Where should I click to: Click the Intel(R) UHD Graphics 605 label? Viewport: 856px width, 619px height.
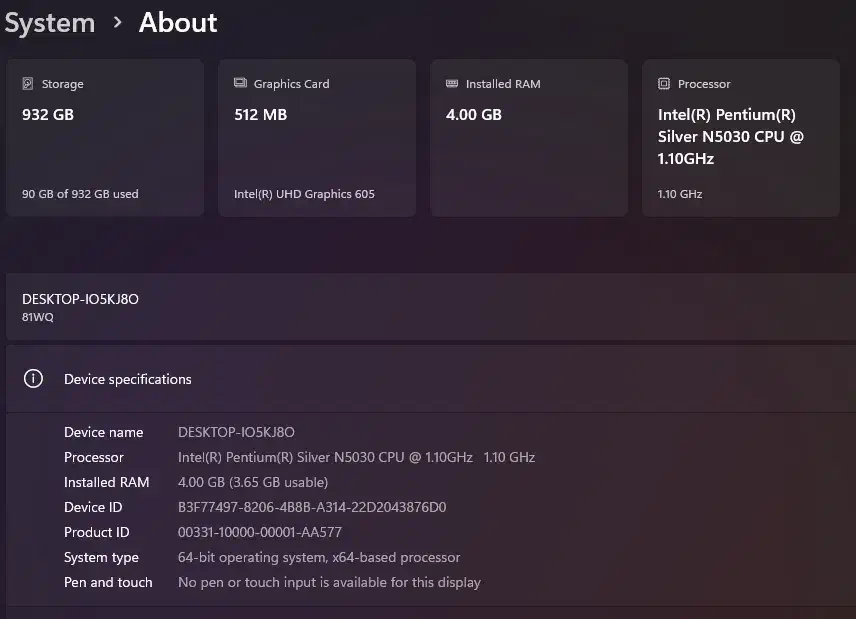click(x=304, y=194)
